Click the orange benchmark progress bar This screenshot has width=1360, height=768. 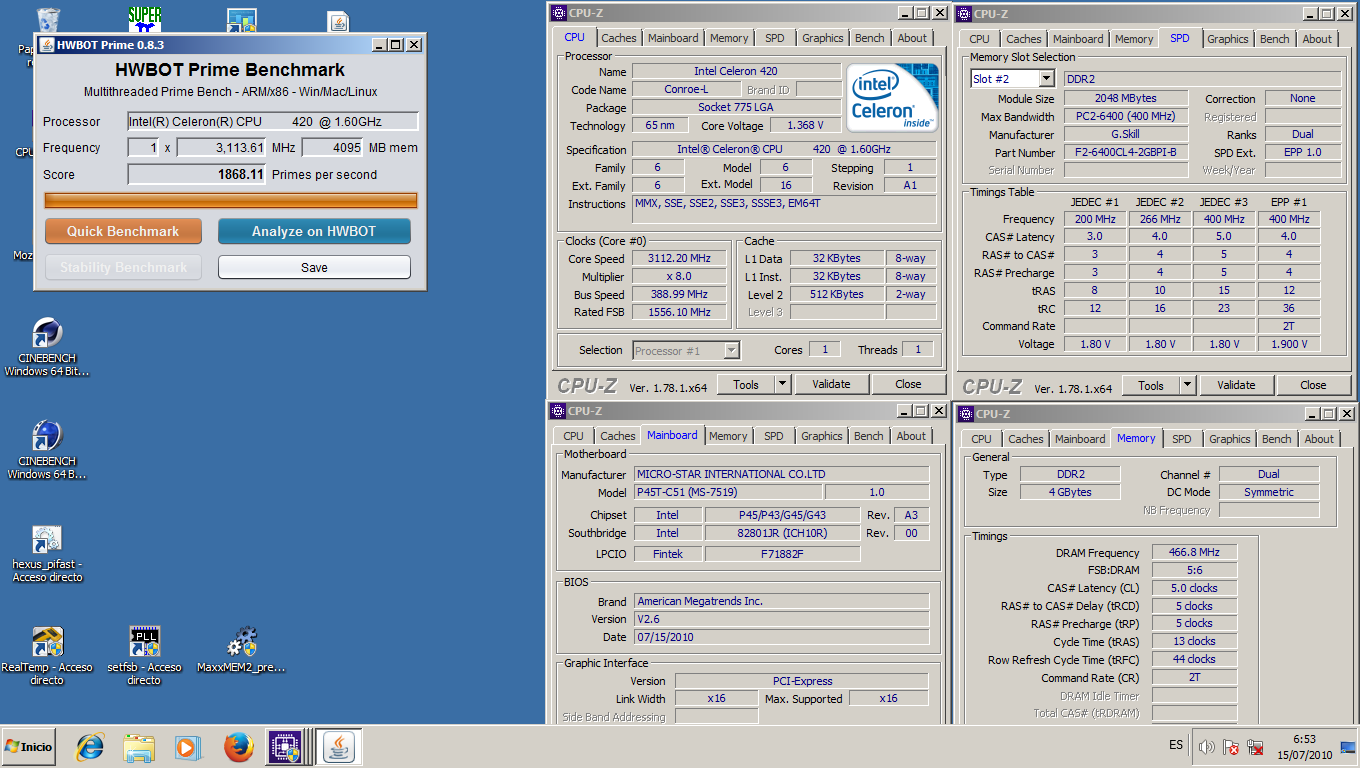click(x=231, y=200)
